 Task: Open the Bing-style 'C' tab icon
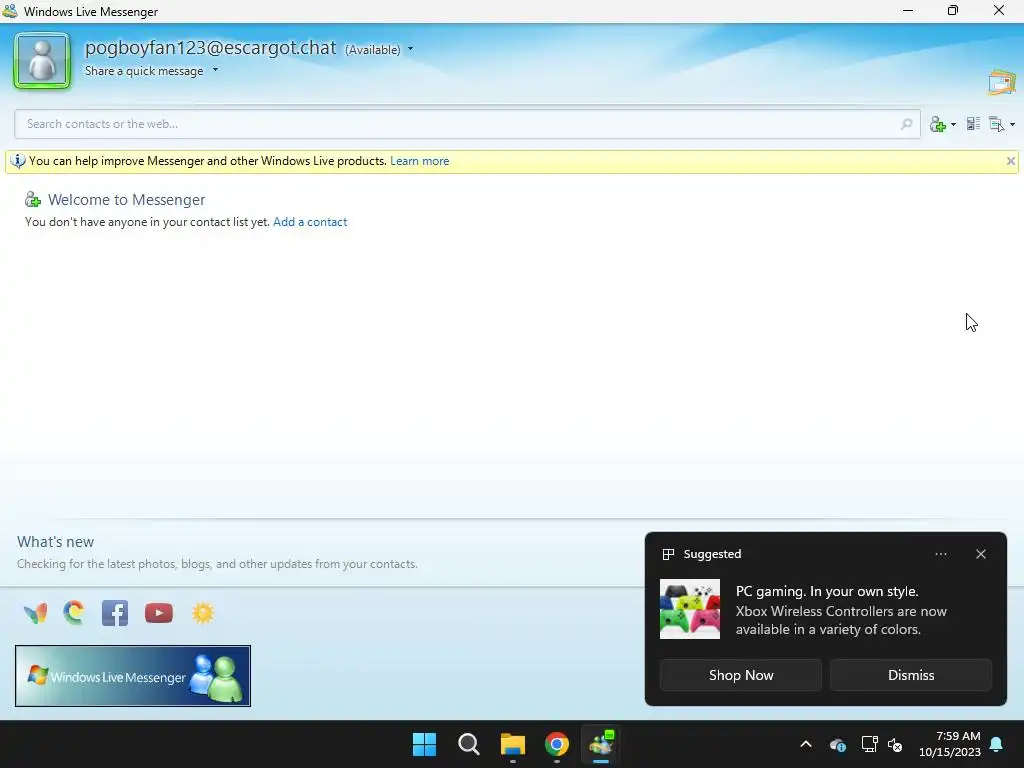74,613
